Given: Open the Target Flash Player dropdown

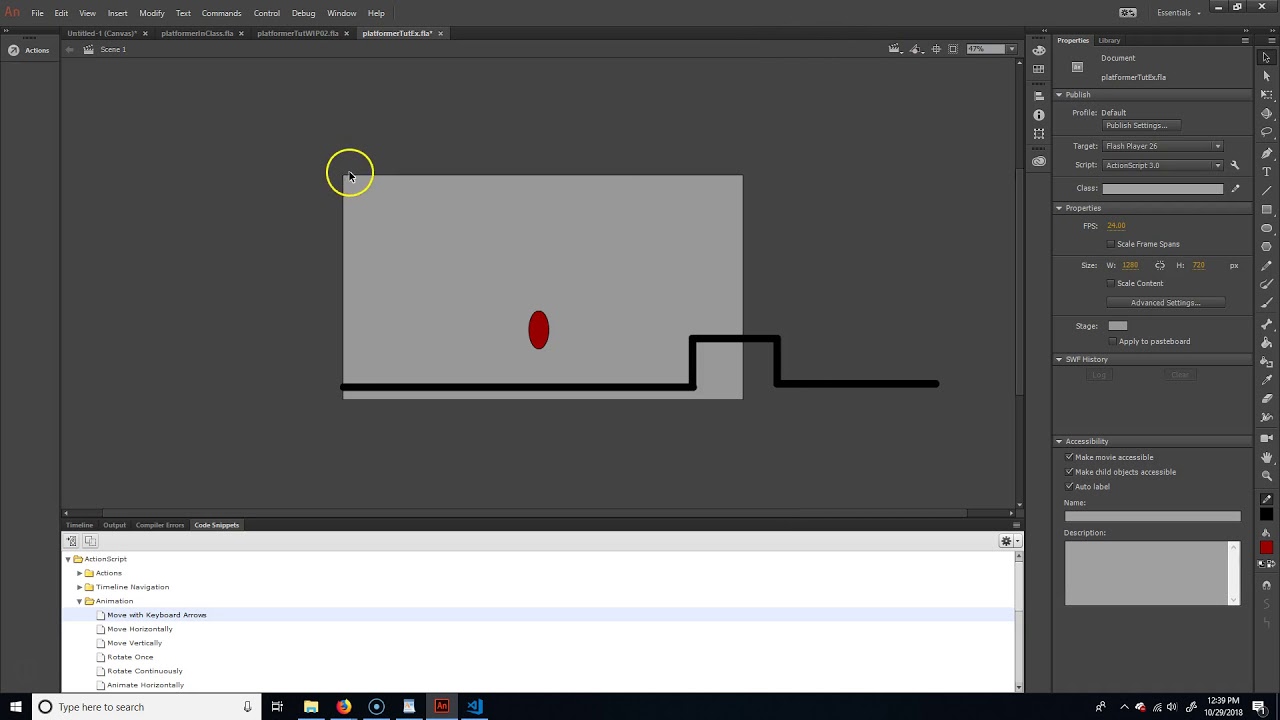Looking at the screenshot, I should pyautogui.click(x=1162, y=146).
